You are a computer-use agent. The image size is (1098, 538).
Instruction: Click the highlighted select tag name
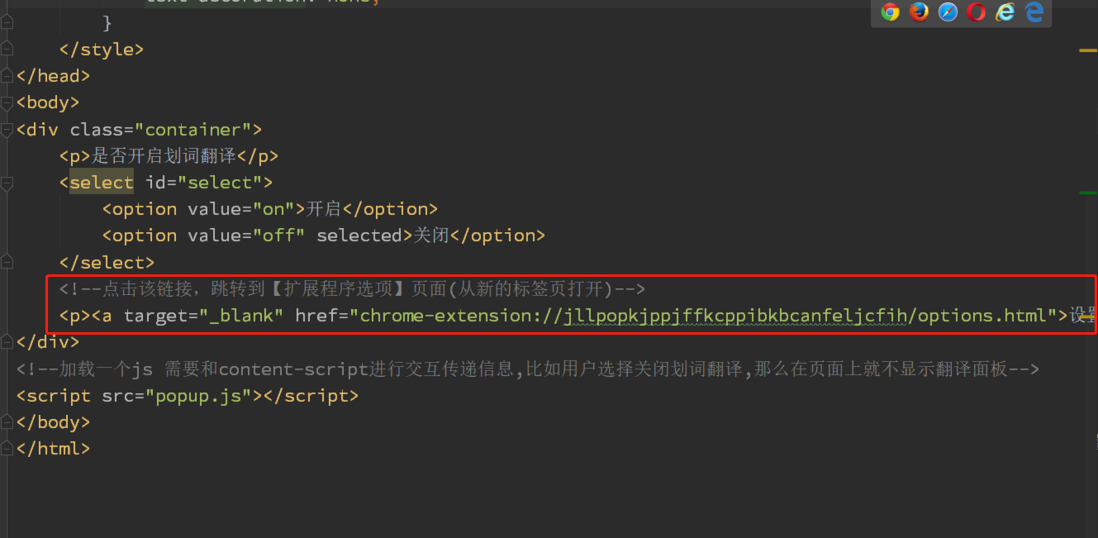102,183
